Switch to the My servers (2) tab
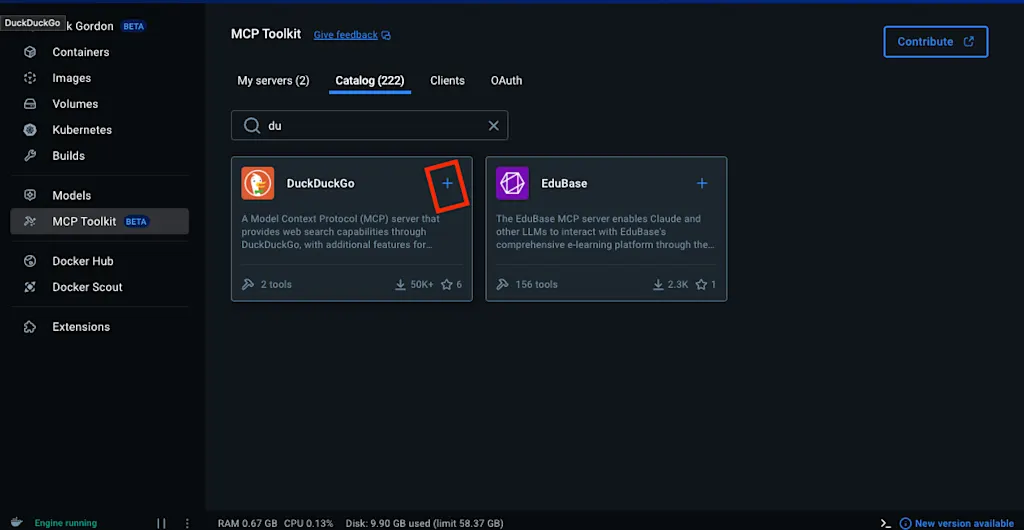Image resolution: width=1024 pixels, height=530 pixels. click(273, 81)
